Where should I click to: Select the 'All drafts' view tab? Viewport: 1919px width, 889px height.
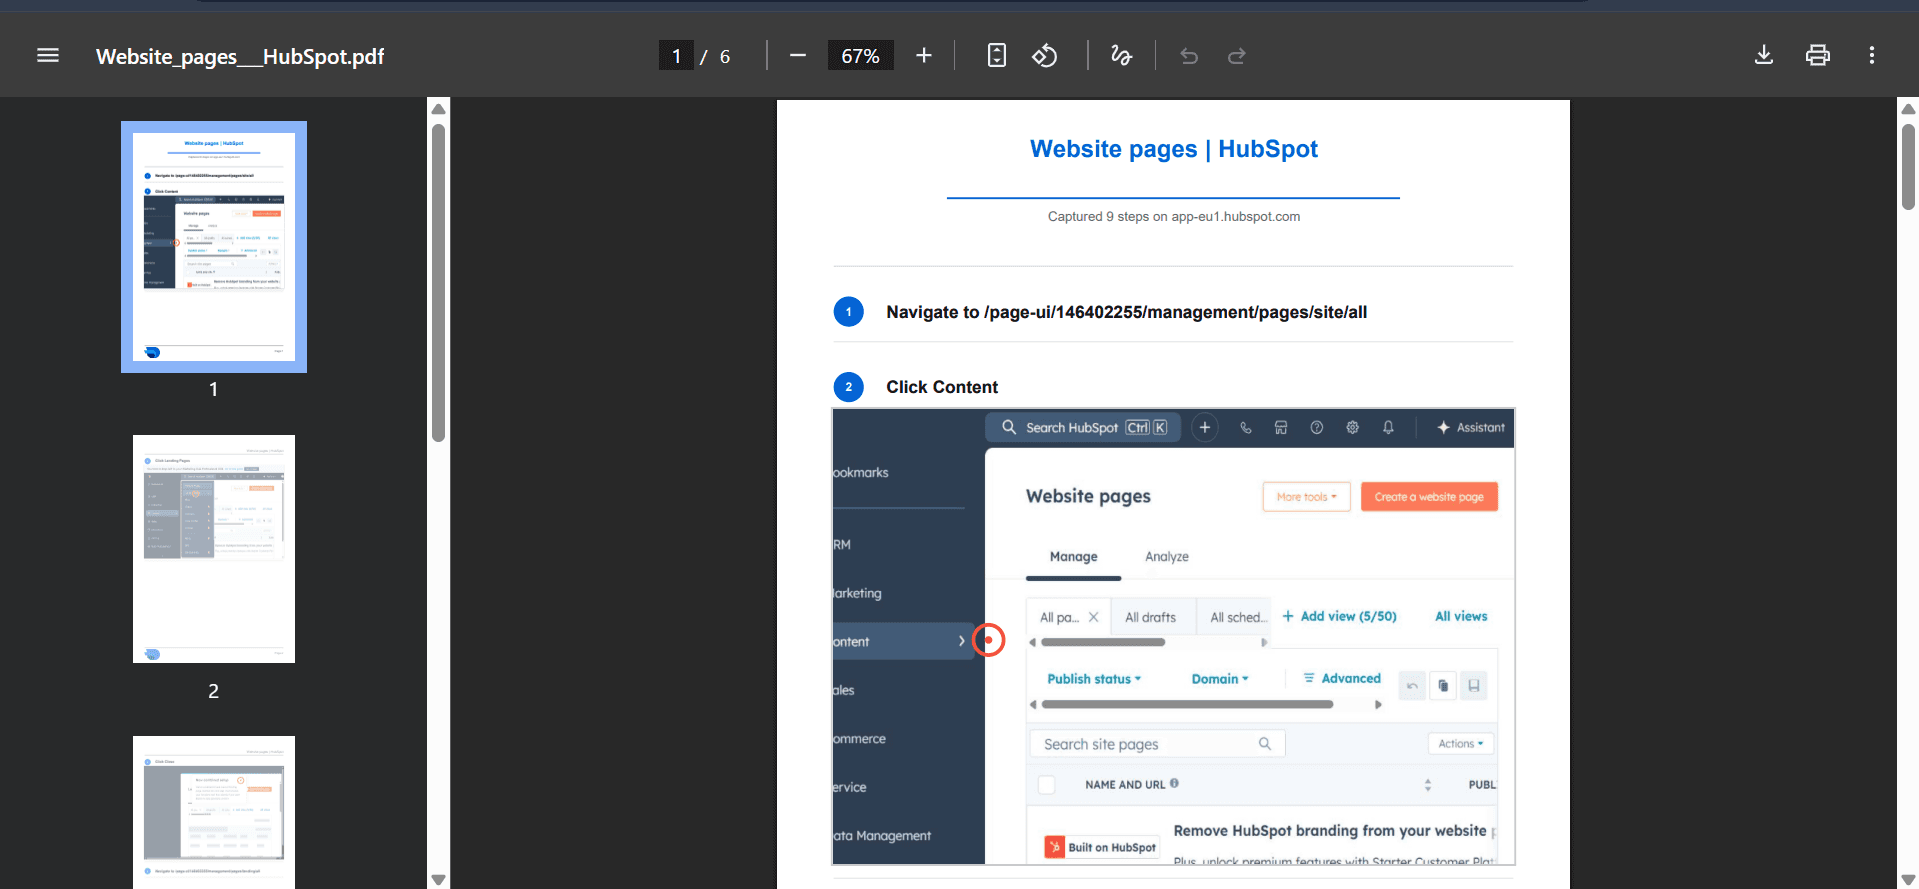point(1150,617)
